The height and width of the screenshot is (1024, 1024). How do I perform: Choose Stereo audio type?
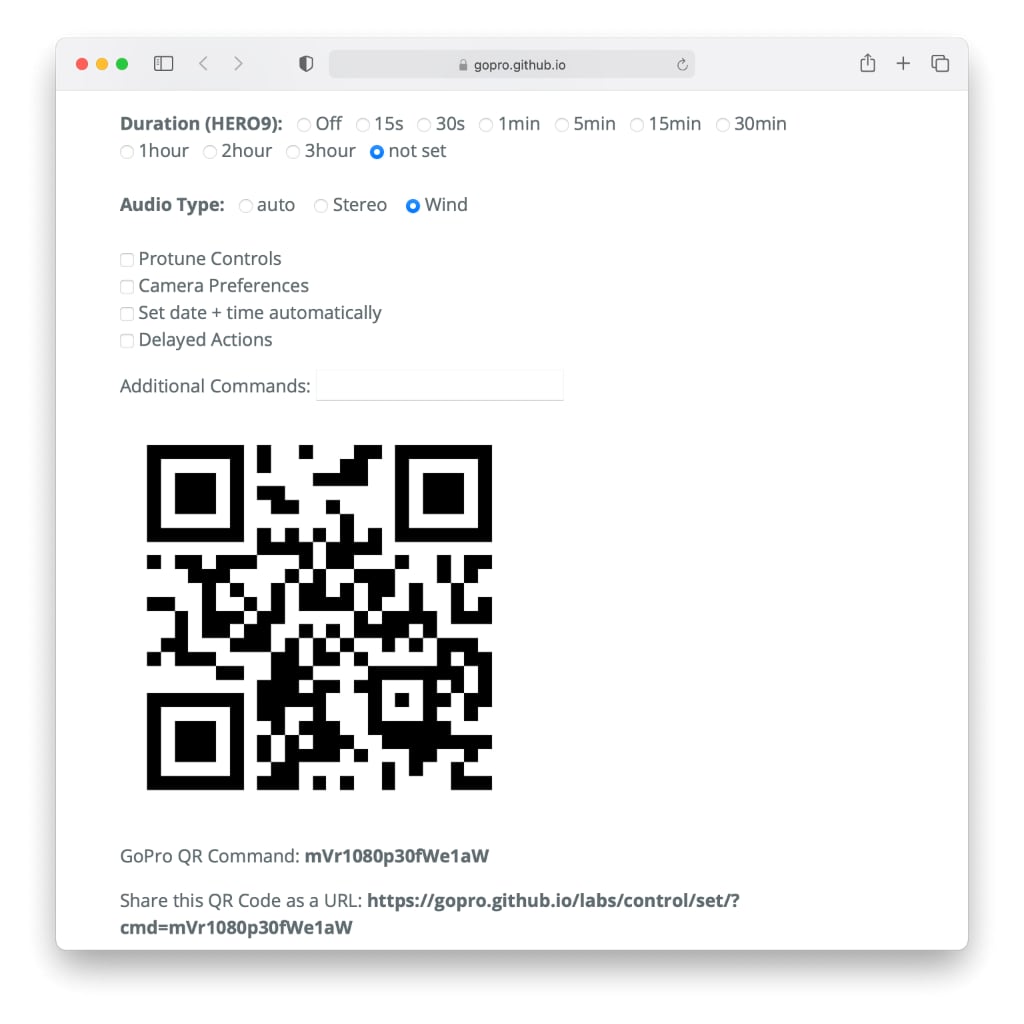(x=321, y=206)
